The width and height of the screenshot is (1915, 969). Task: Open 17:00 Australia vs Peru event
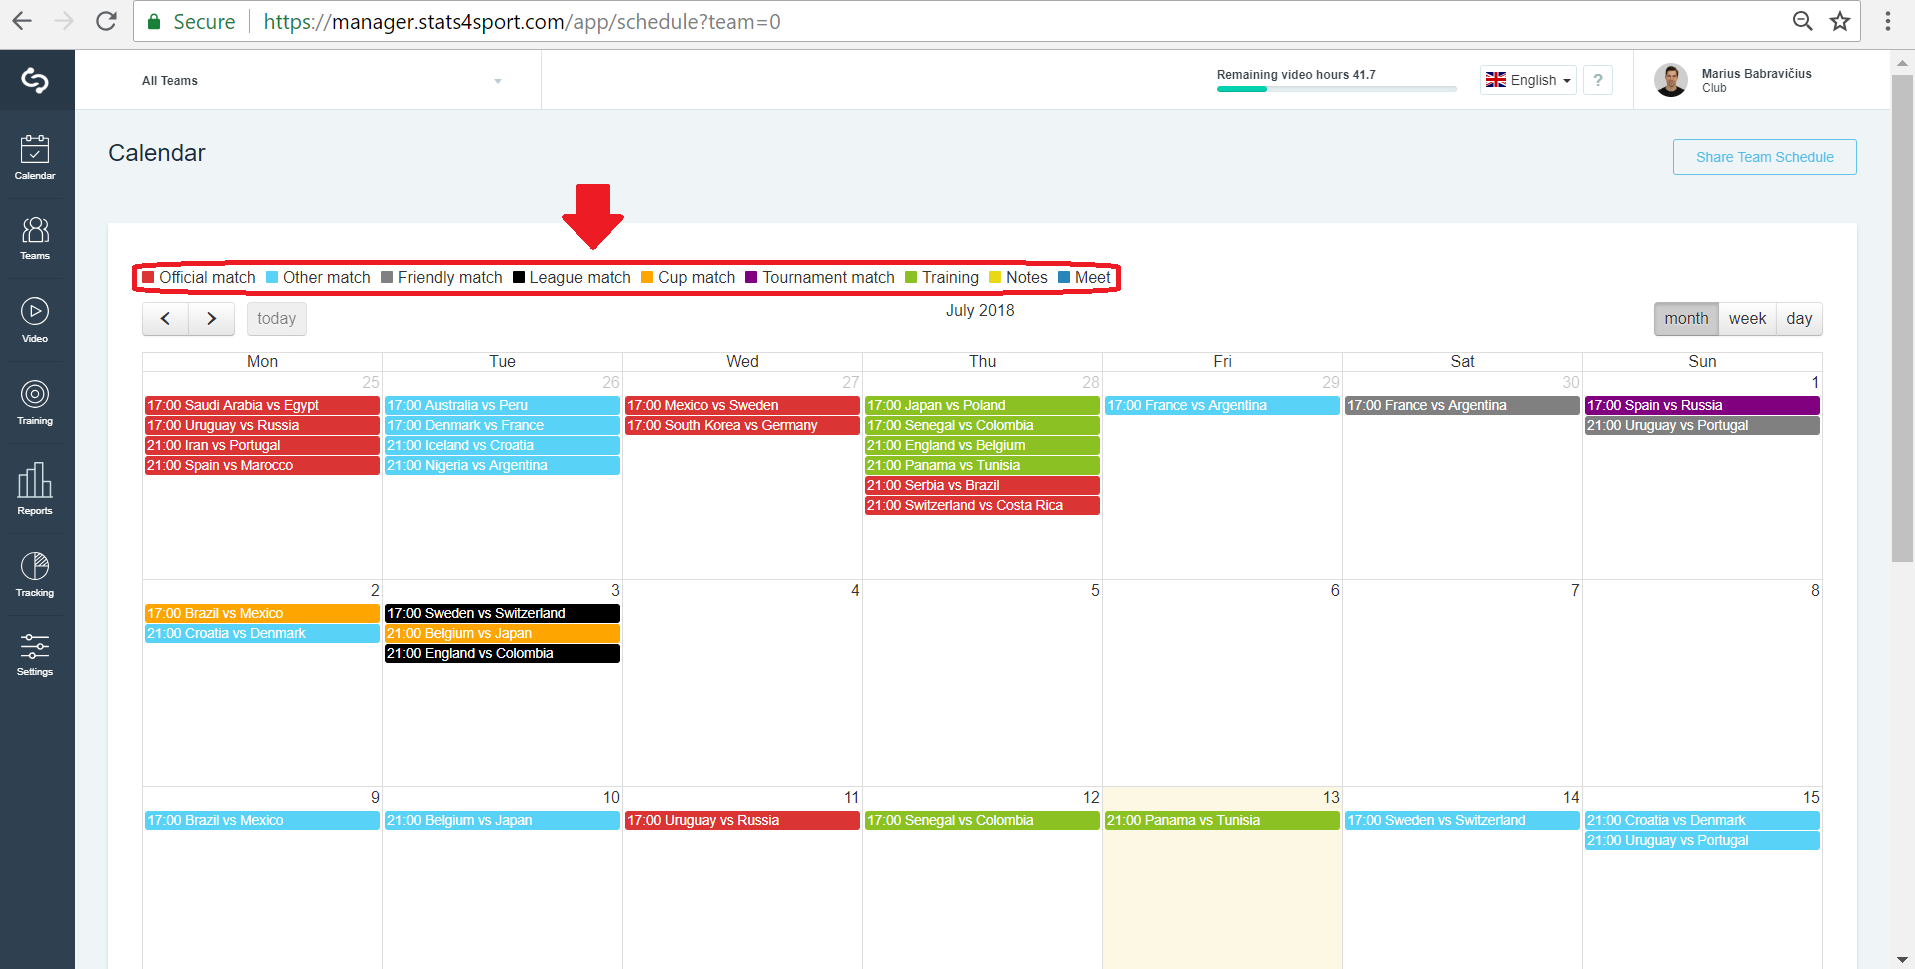(x=502, y=405)
